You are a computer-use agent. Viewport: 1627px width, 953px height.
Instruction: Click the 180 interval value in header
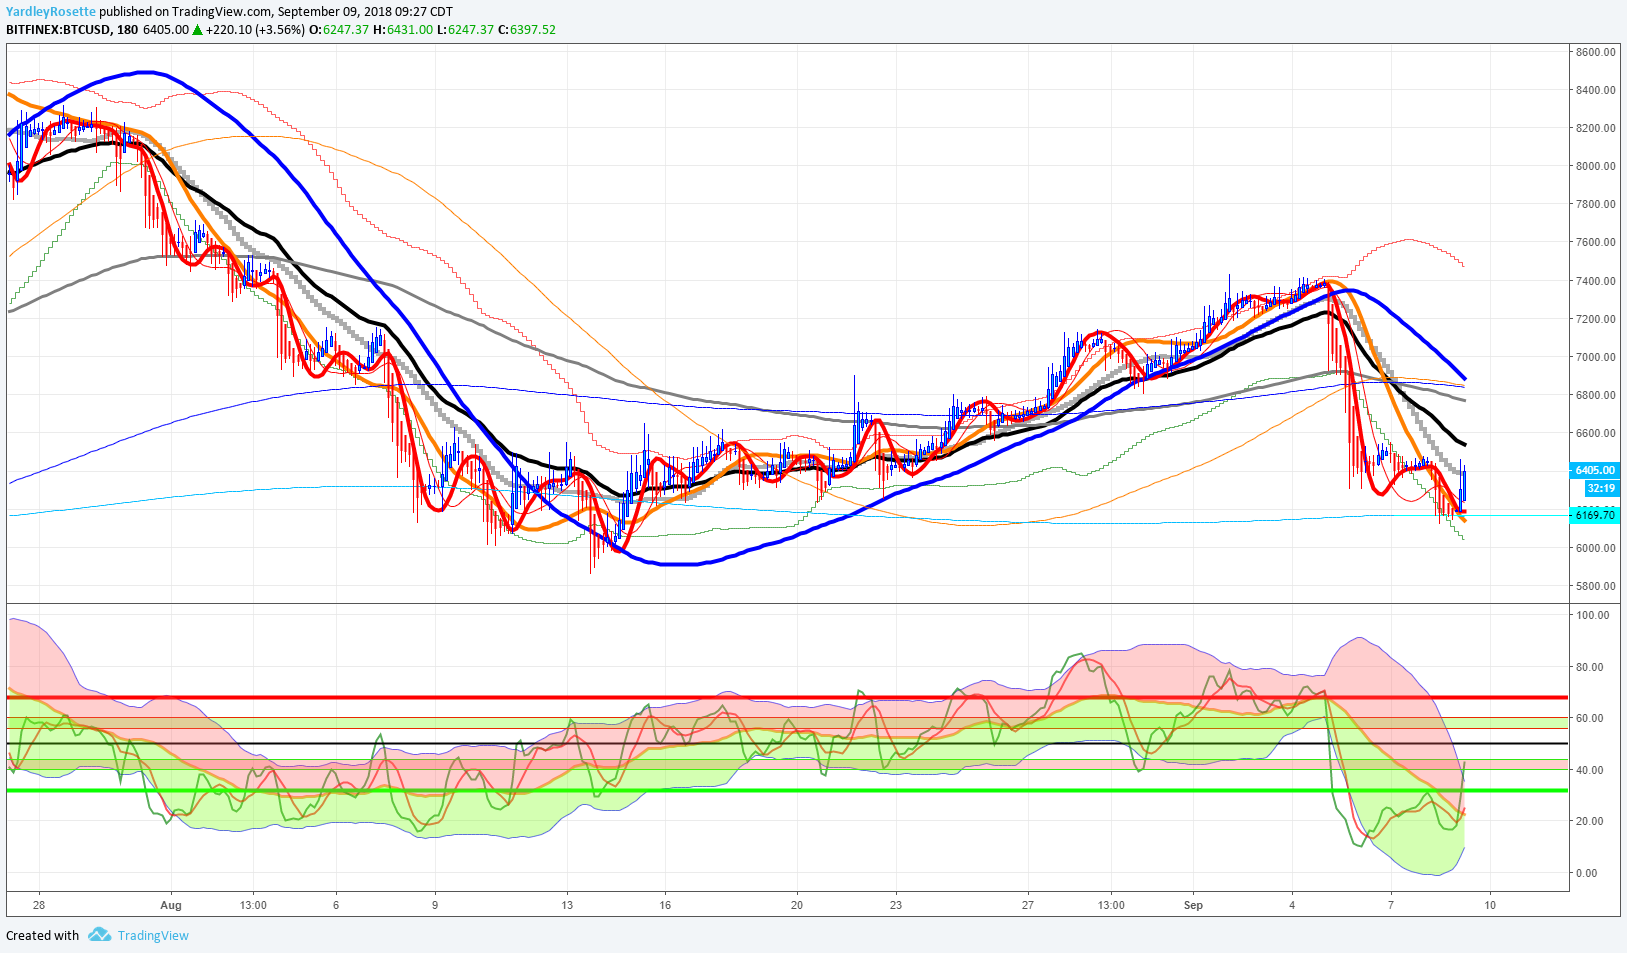coord(128,30)
